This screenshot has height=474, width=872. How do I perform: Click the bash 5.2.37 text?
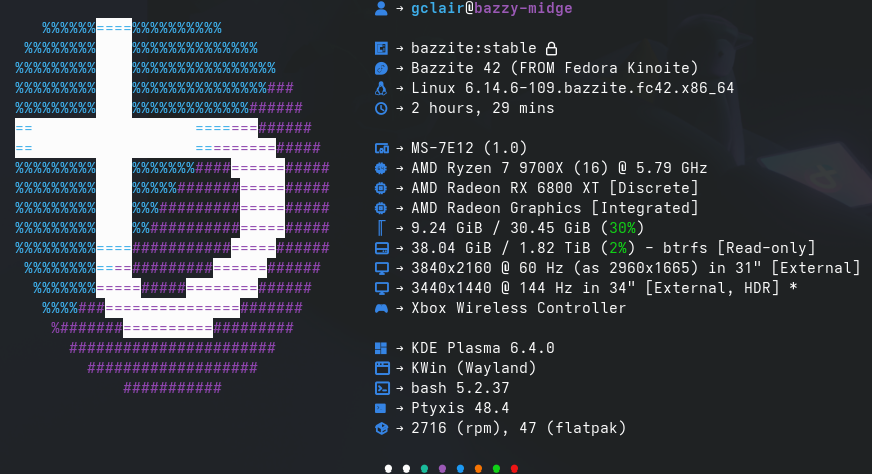coord(460,388)
